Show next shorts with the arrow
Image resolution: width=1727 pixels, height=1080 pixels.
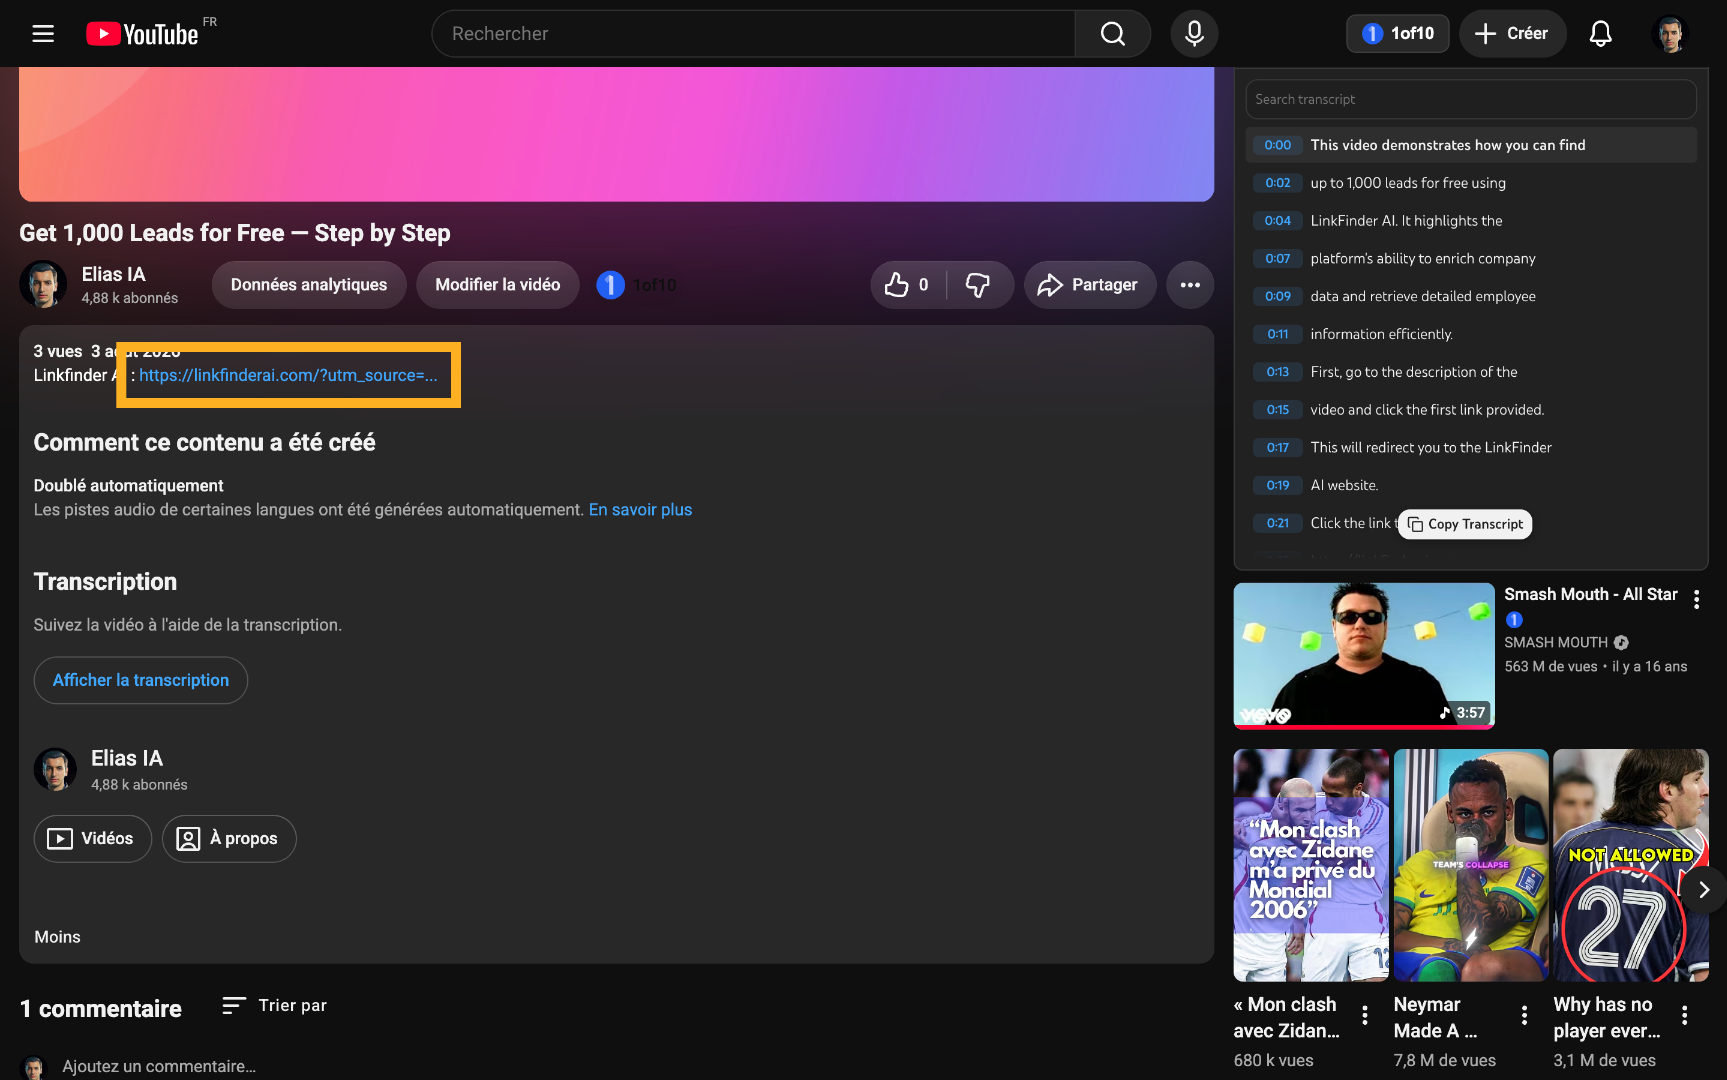[1704, 890]
